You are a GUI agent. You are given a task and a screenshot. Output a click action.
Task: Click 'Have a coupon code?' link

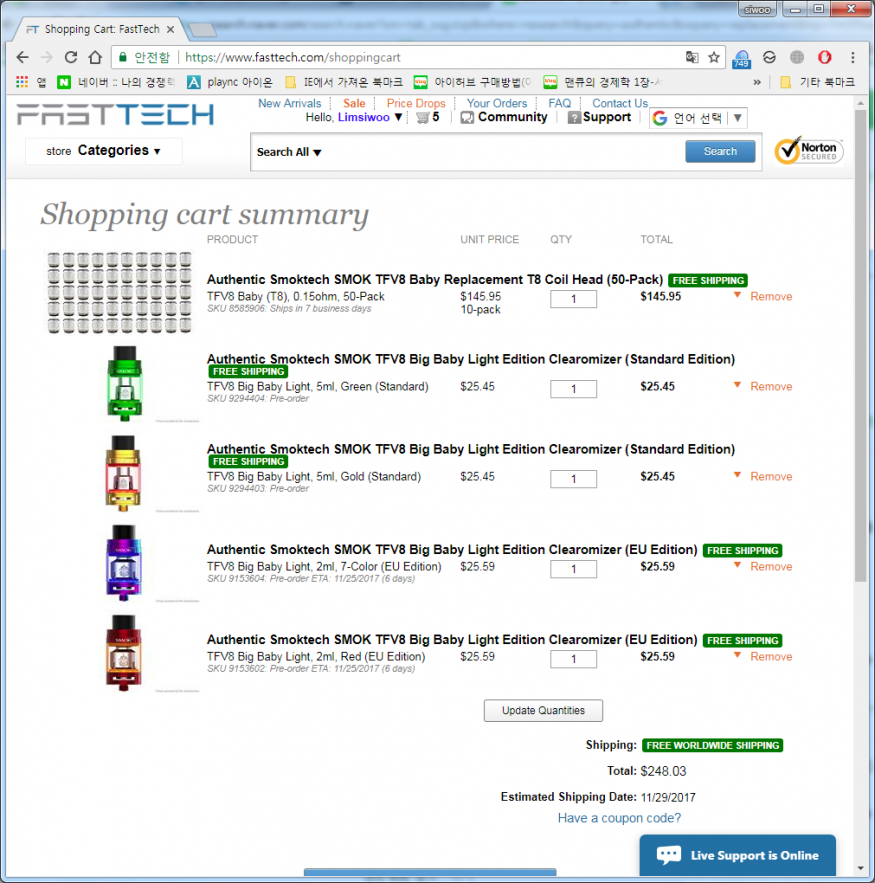[619, 818]
